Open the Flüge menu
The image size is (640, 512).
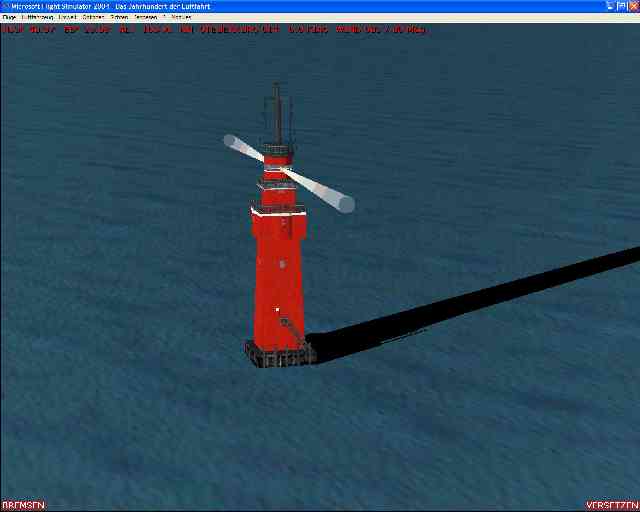pyautogui.click(x=8, y=17)
